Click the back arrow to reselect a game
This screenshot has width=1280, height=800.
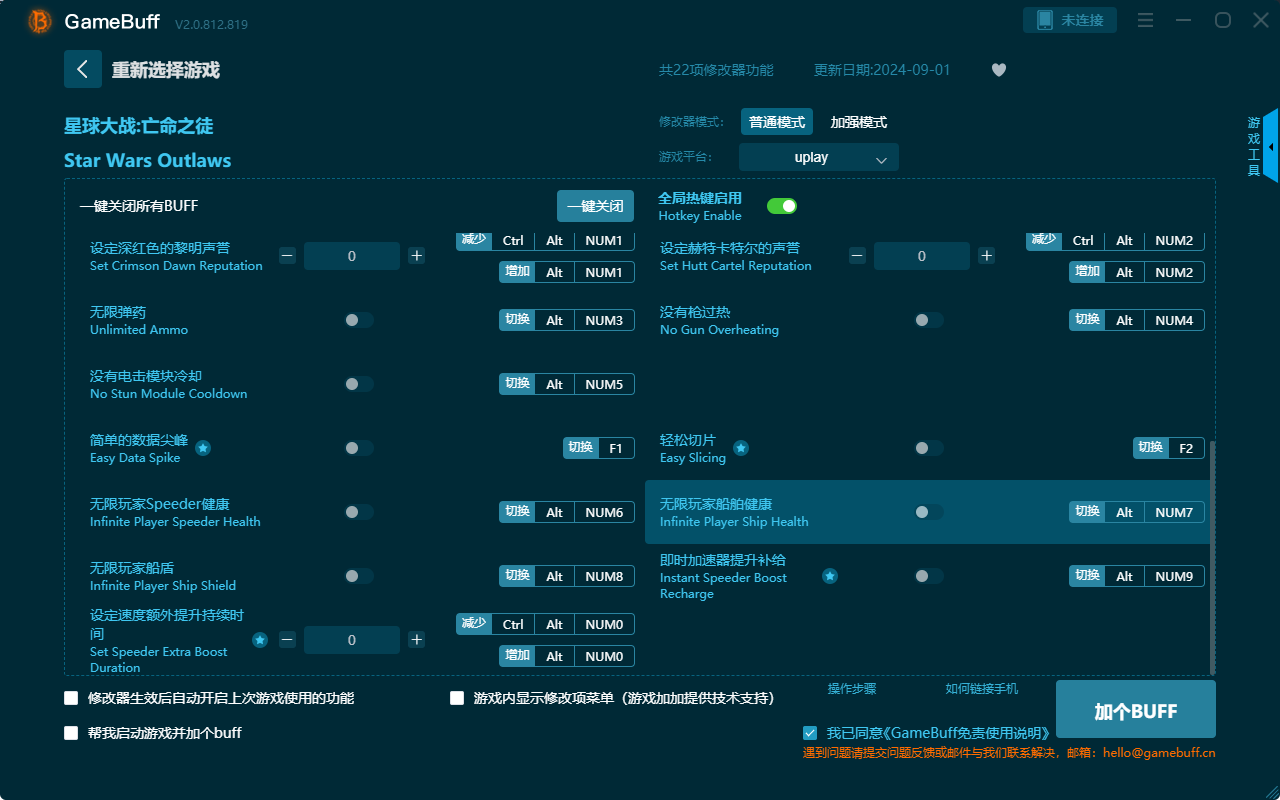pyautogui.click(x=83, y=68)
